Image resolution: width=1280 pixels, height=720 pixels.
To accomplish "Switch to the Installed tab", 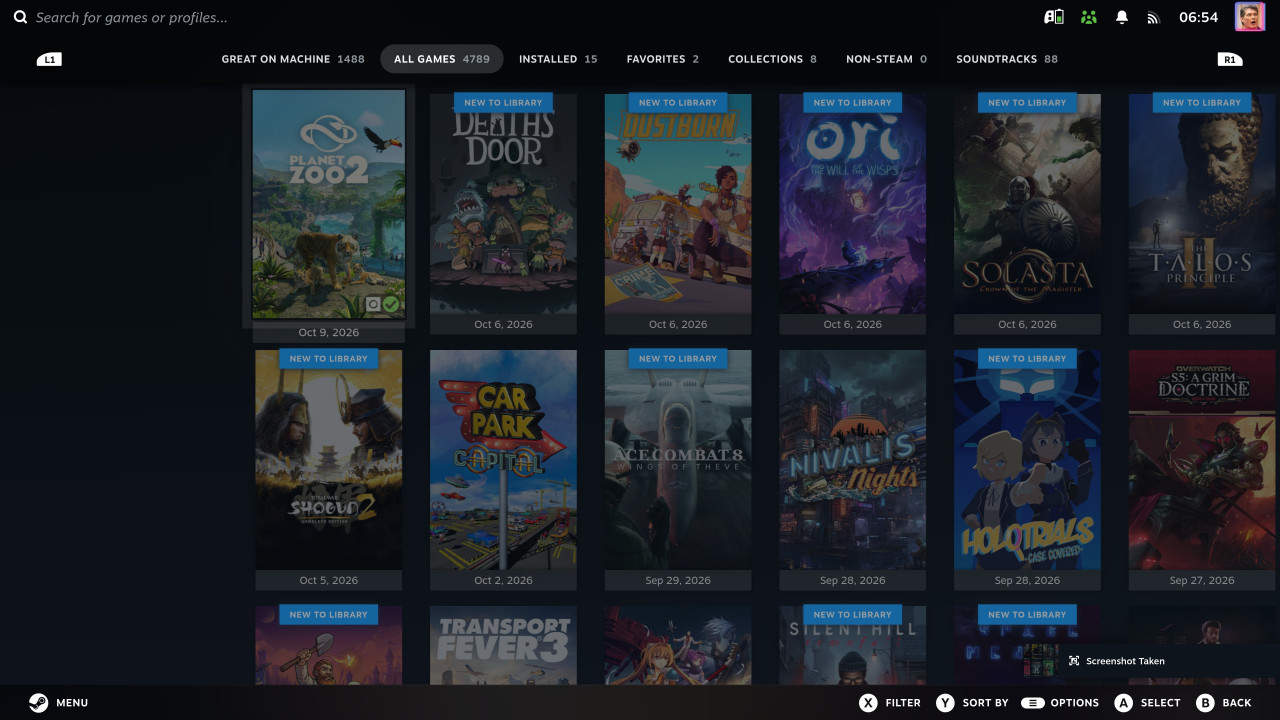I will click(x=558, y=59).
